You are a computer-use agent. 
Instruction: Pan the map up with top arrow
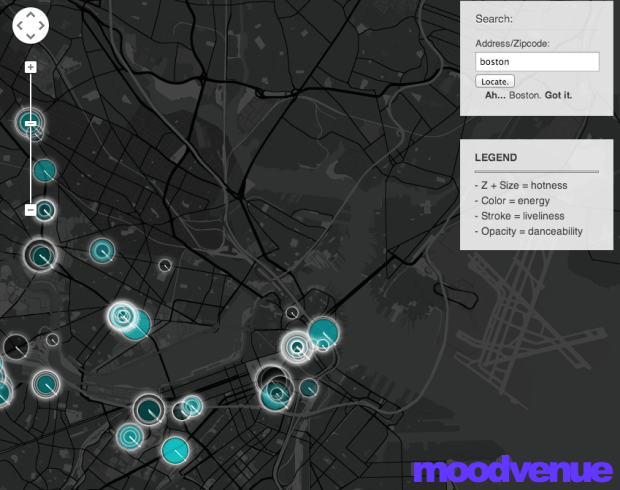pyautogui.click(x=30, y=15)
